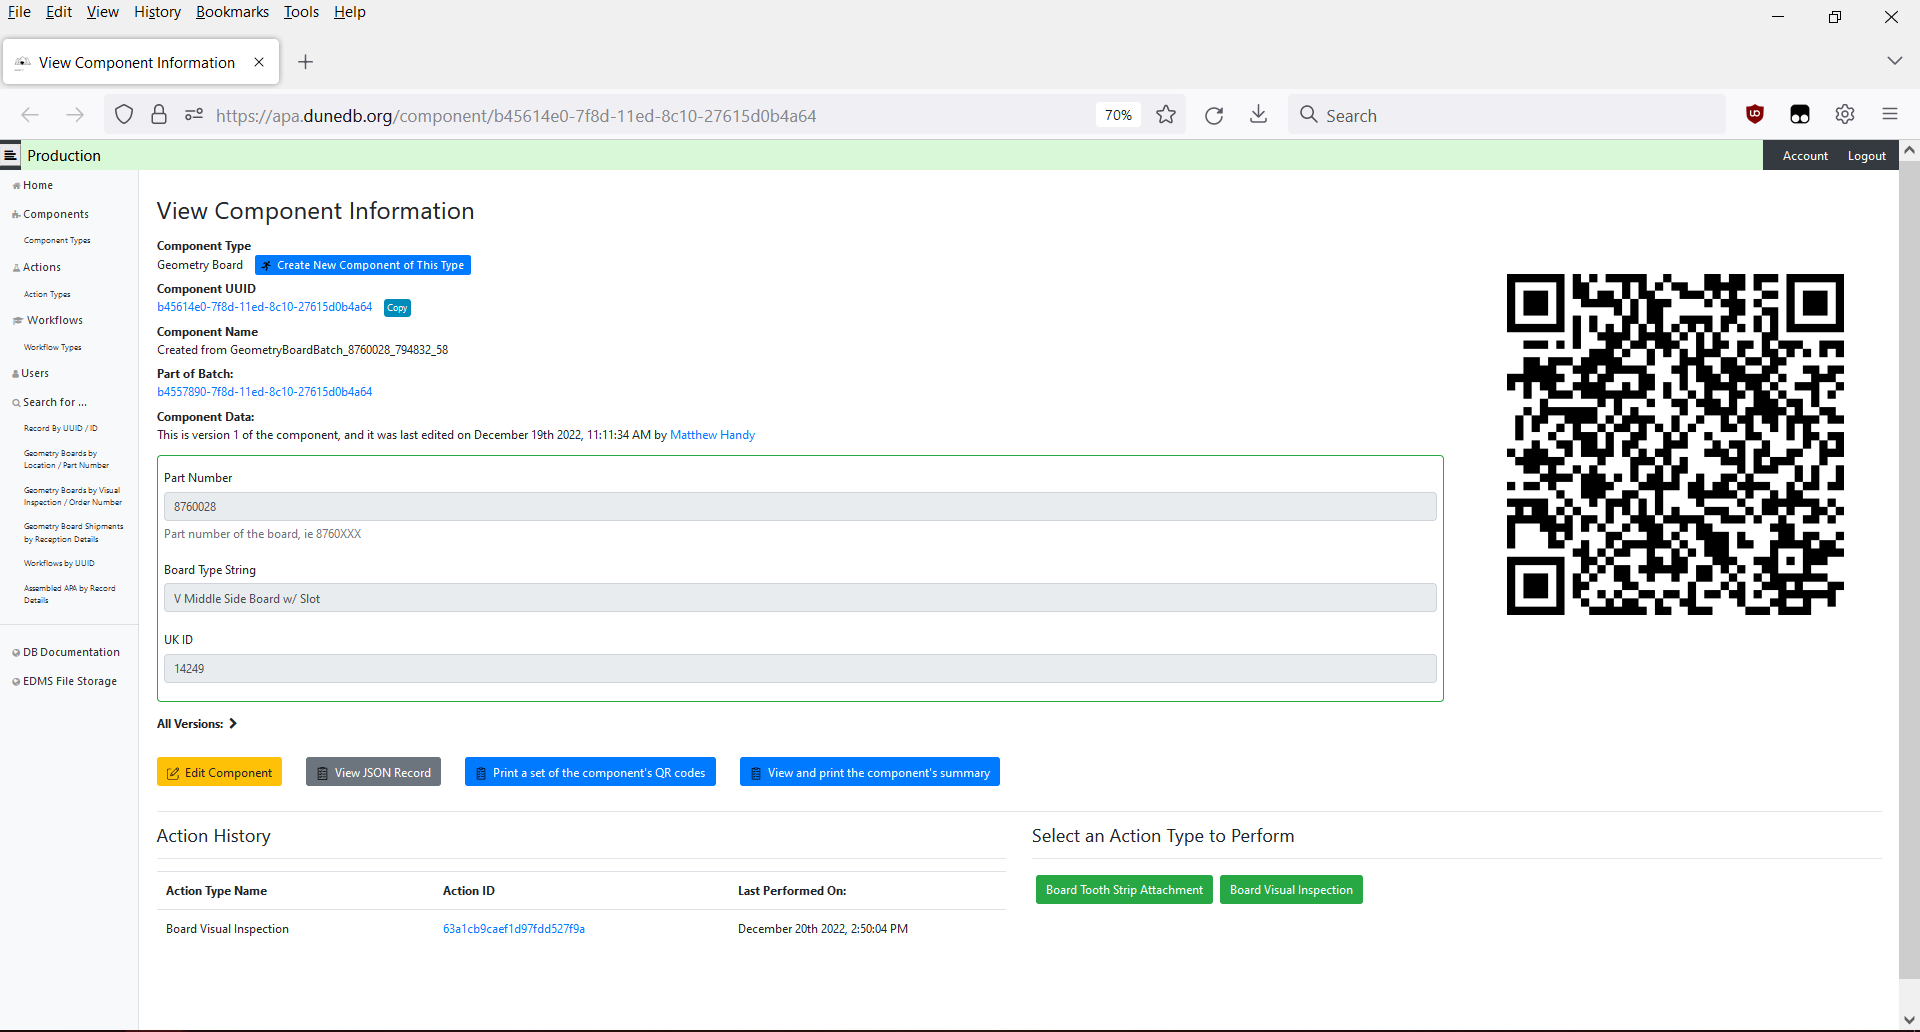Open Workflow Types in sidebar
1920x1032 pixels.
click(x=53, y=347)
